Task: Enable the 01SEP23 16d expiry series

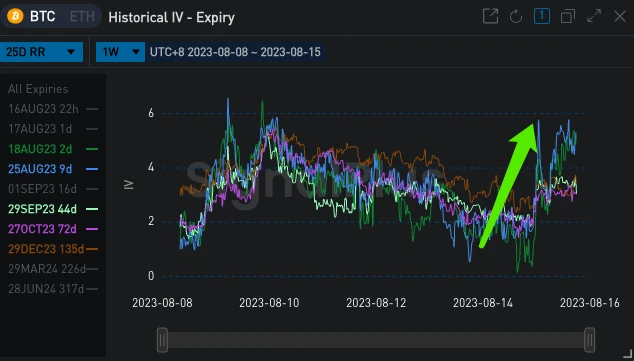Action: (x=53, y=189)
